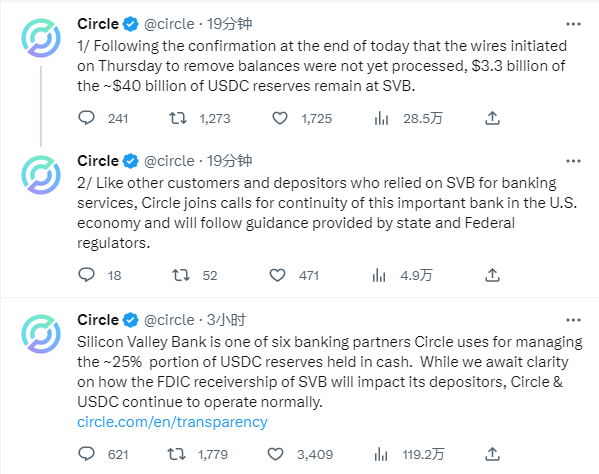Open more options menu on first tweet

pos(573,24)
